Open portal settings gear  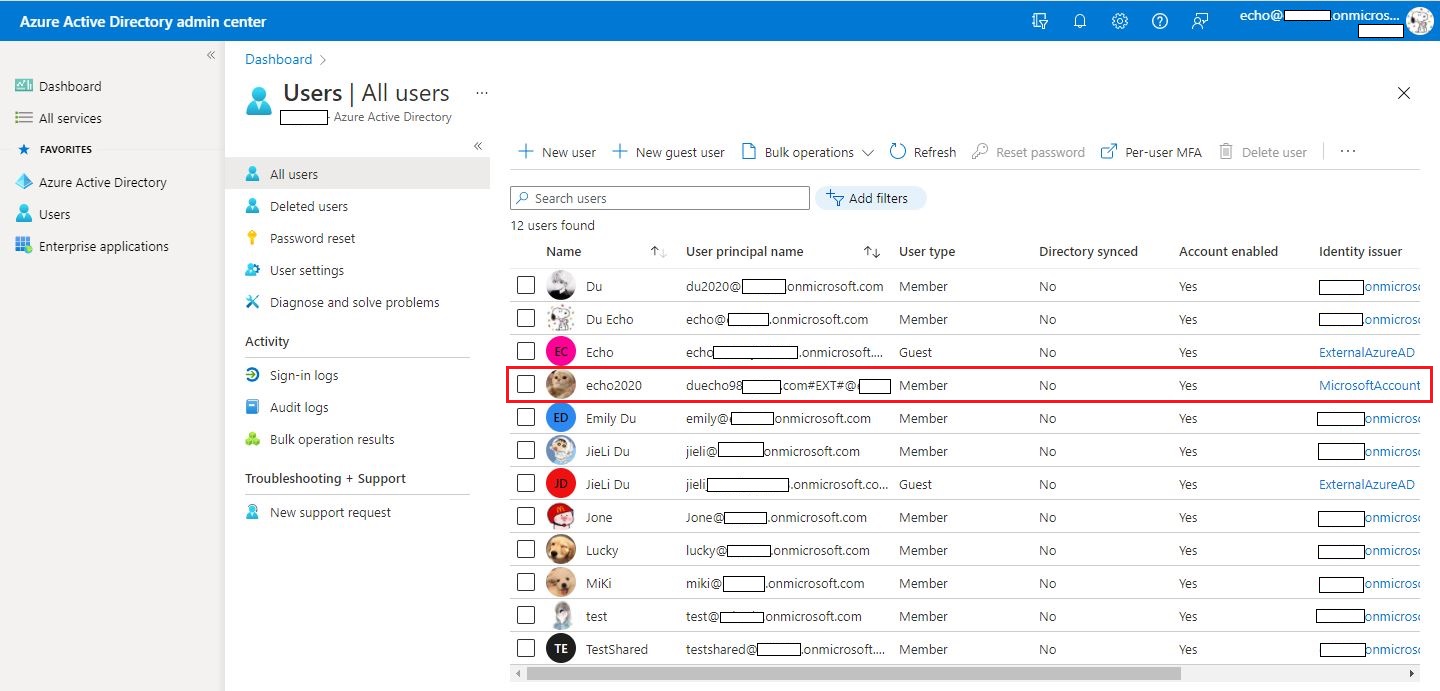[1120, 21]
